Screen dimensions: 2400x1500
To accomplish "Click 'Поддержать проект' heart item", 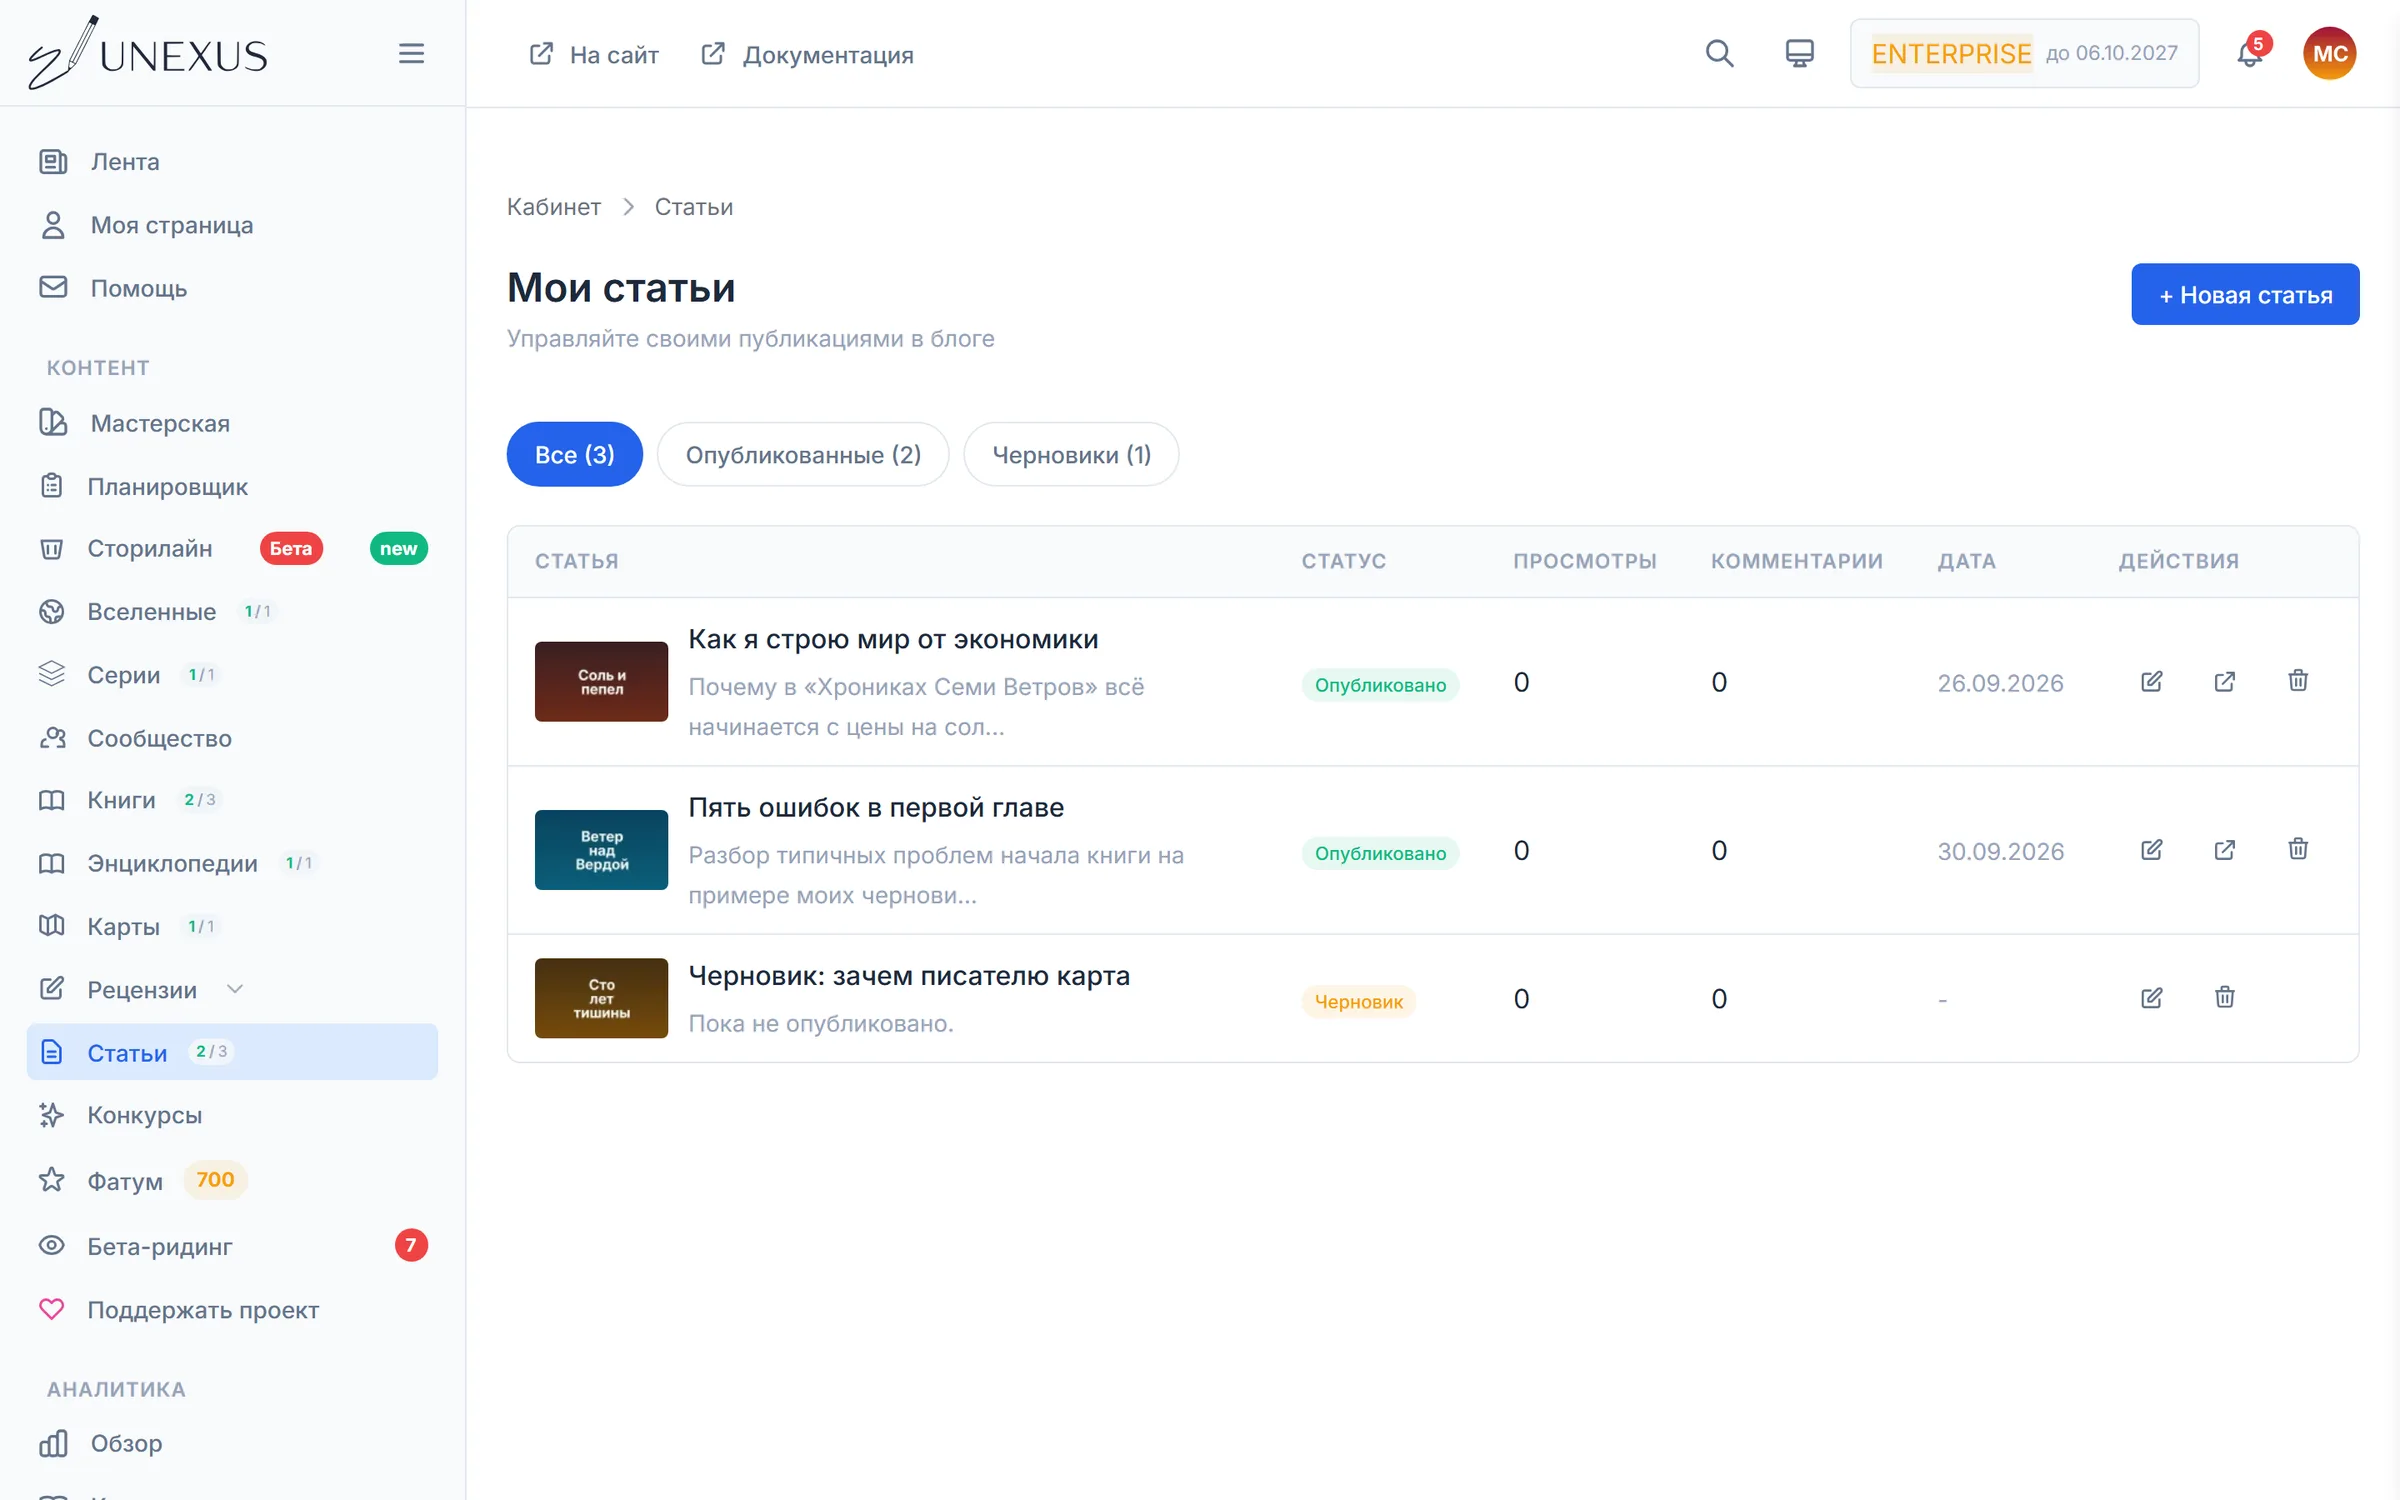I will click(232, 1310).
